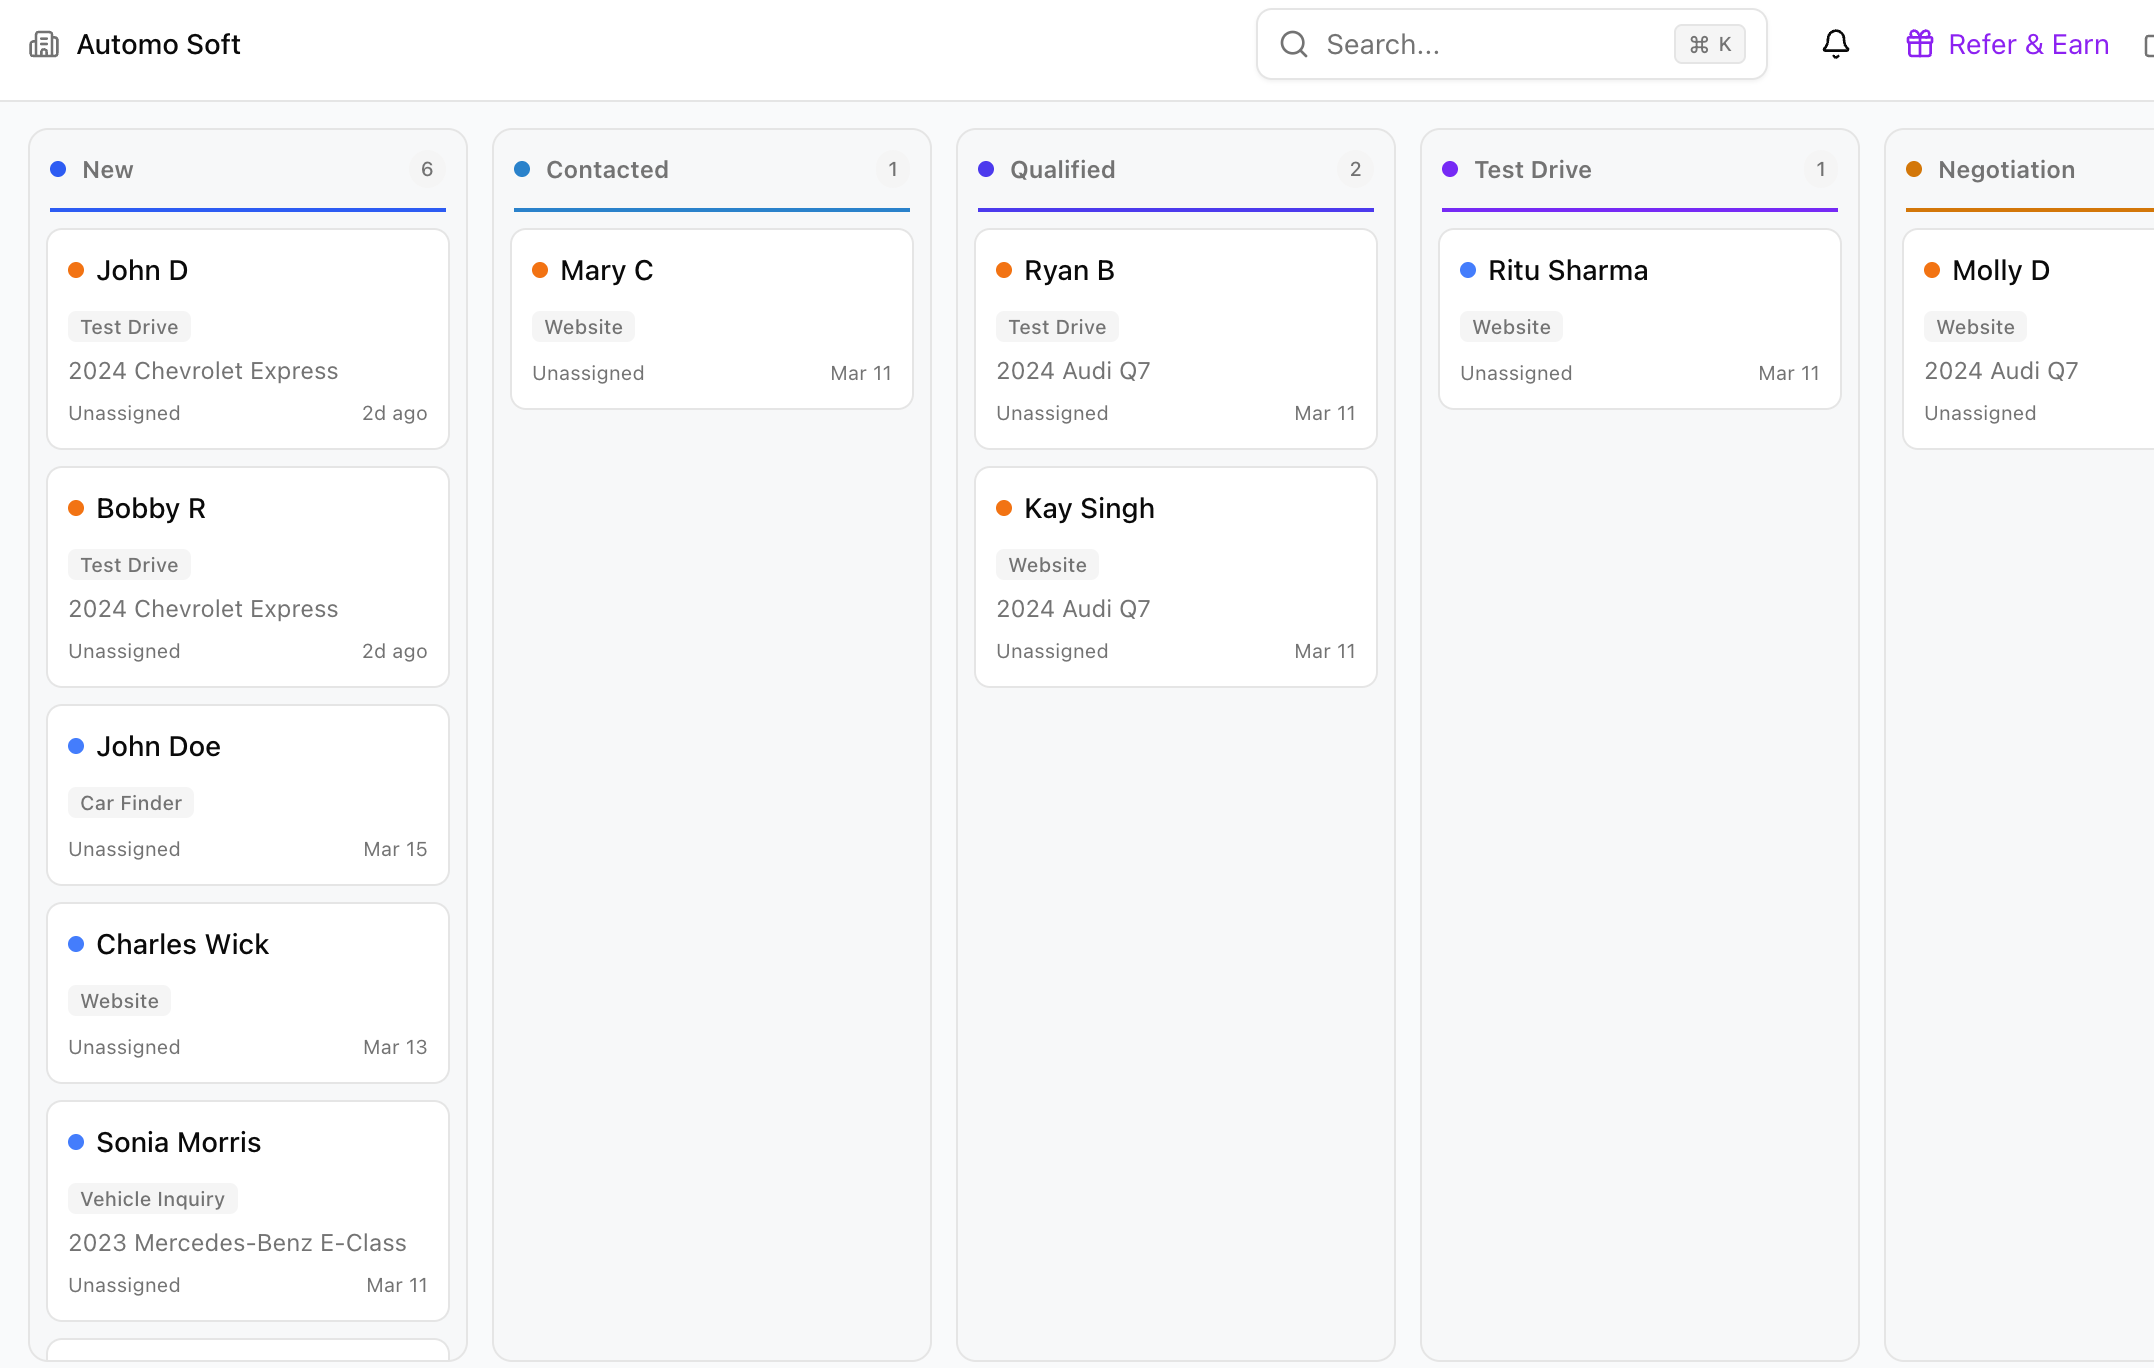Screen dimensions: 2154x1368
Task: Click the search magnifier icon
Action: 1294,44
